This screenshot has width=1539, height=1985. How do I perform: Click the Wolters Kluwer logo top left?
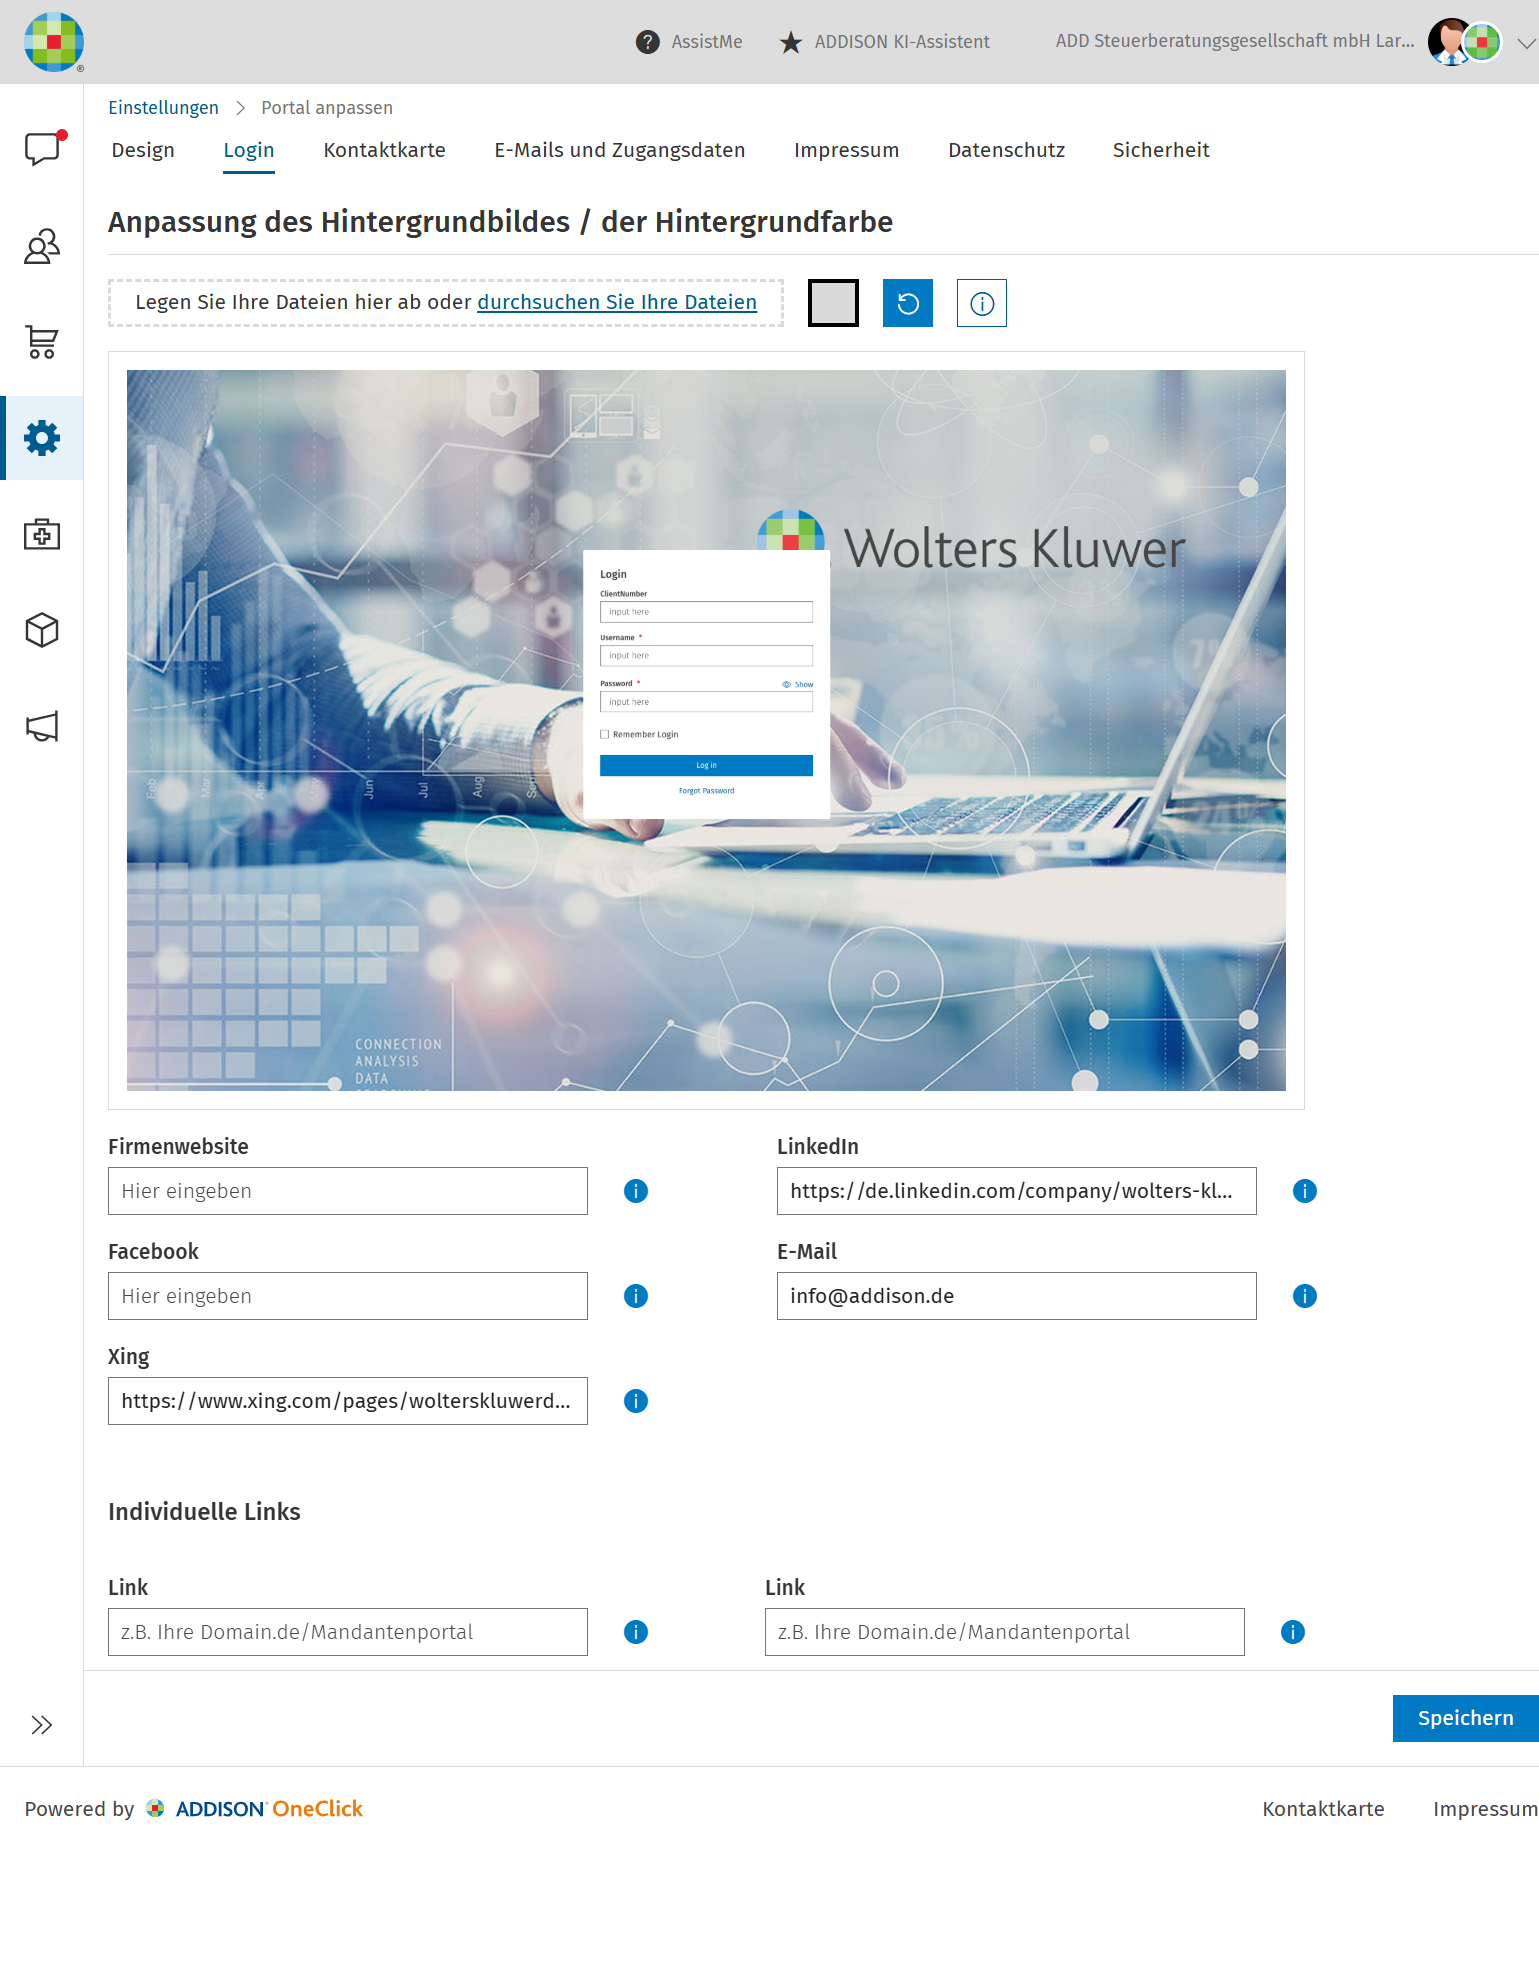[x=54, y=42]
